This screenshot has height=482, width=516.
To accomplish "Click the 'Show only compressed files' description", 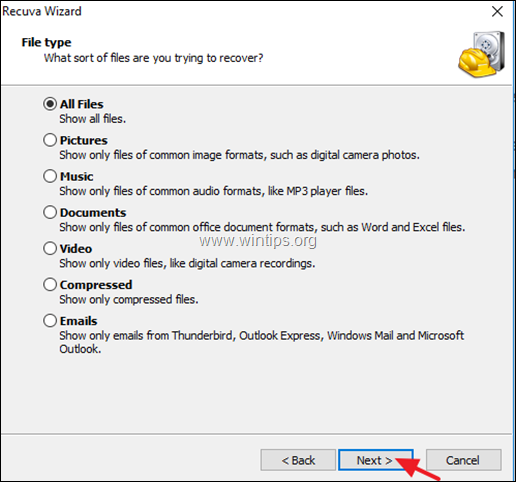I will click(129, 299).
